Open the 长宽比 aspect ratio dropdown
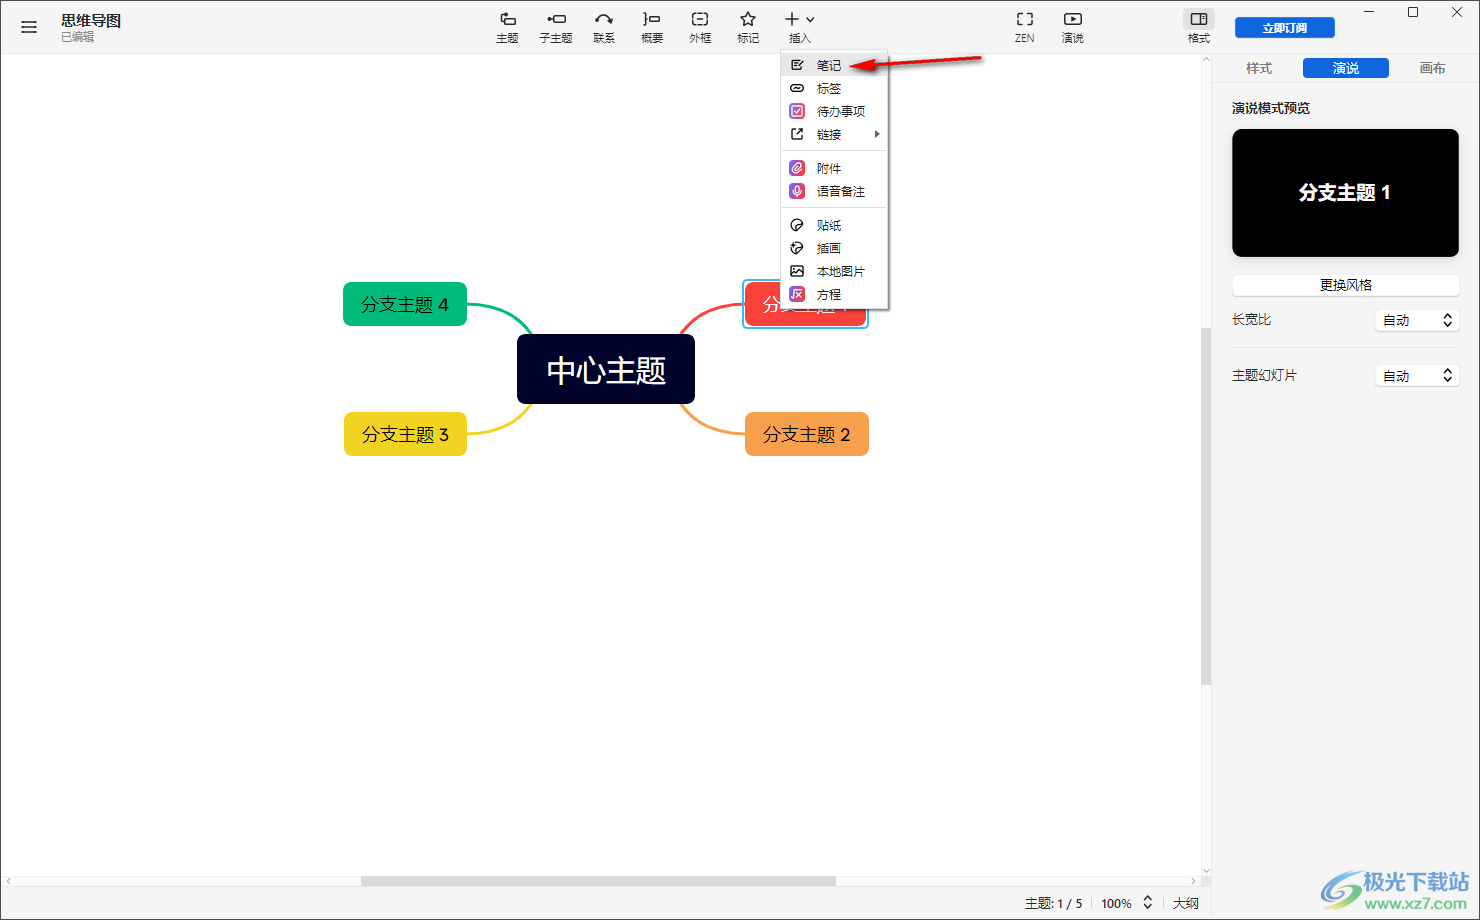The height and width of the screenshot is (920, 1480). (x=1417, y=320)
